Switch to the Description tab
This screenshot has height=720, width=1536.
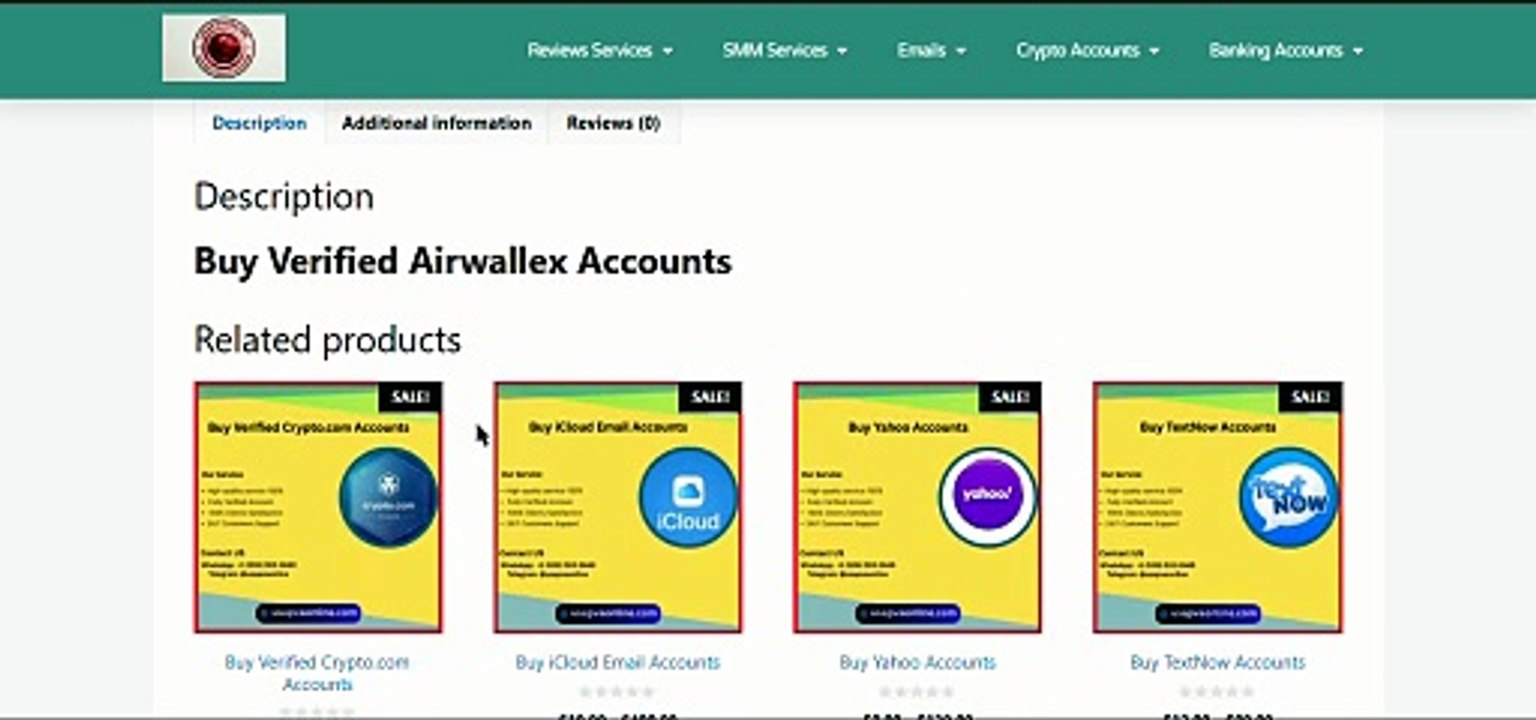[259, 123]
